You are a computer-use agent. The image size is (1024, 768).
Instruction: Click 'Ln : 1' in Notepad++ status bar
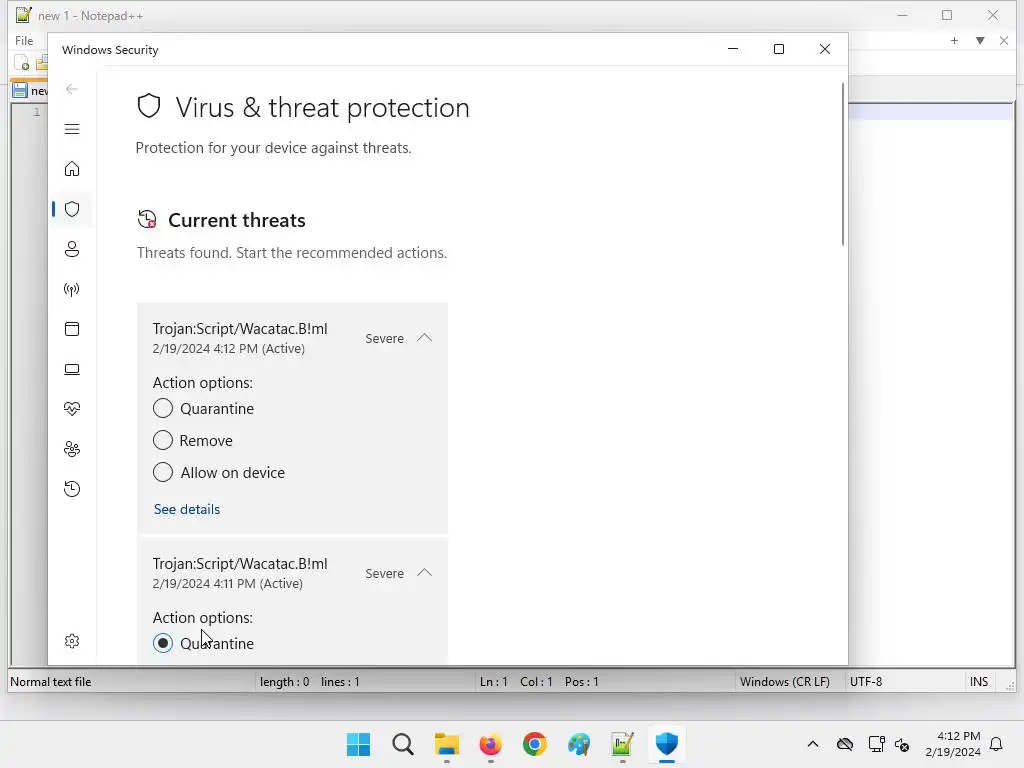click(x=494, y=682)
